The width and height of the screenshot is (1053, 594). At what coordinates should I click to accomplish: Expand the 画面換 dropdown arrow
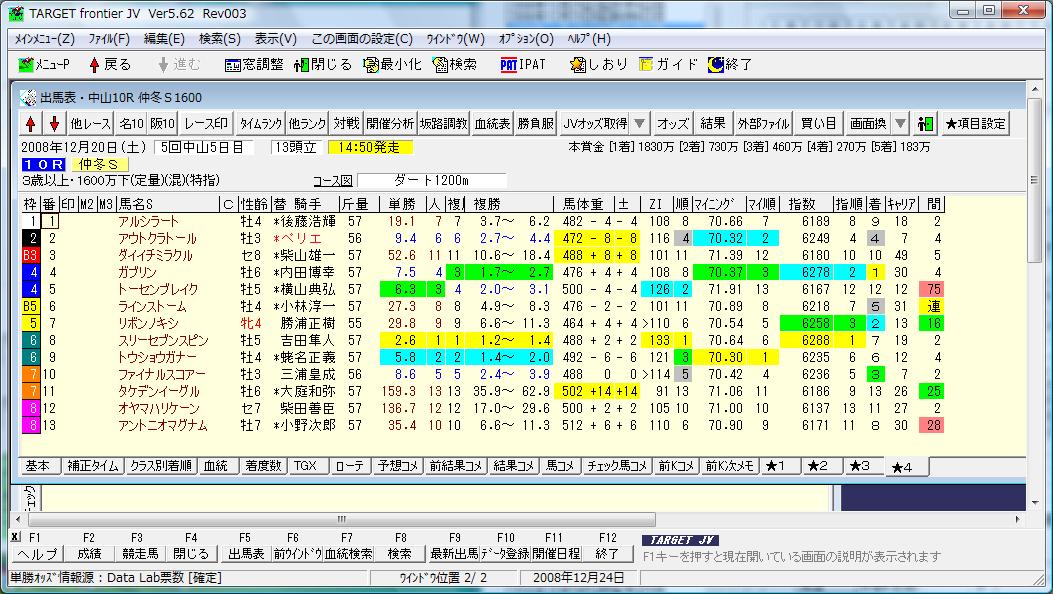click(901, 123)
